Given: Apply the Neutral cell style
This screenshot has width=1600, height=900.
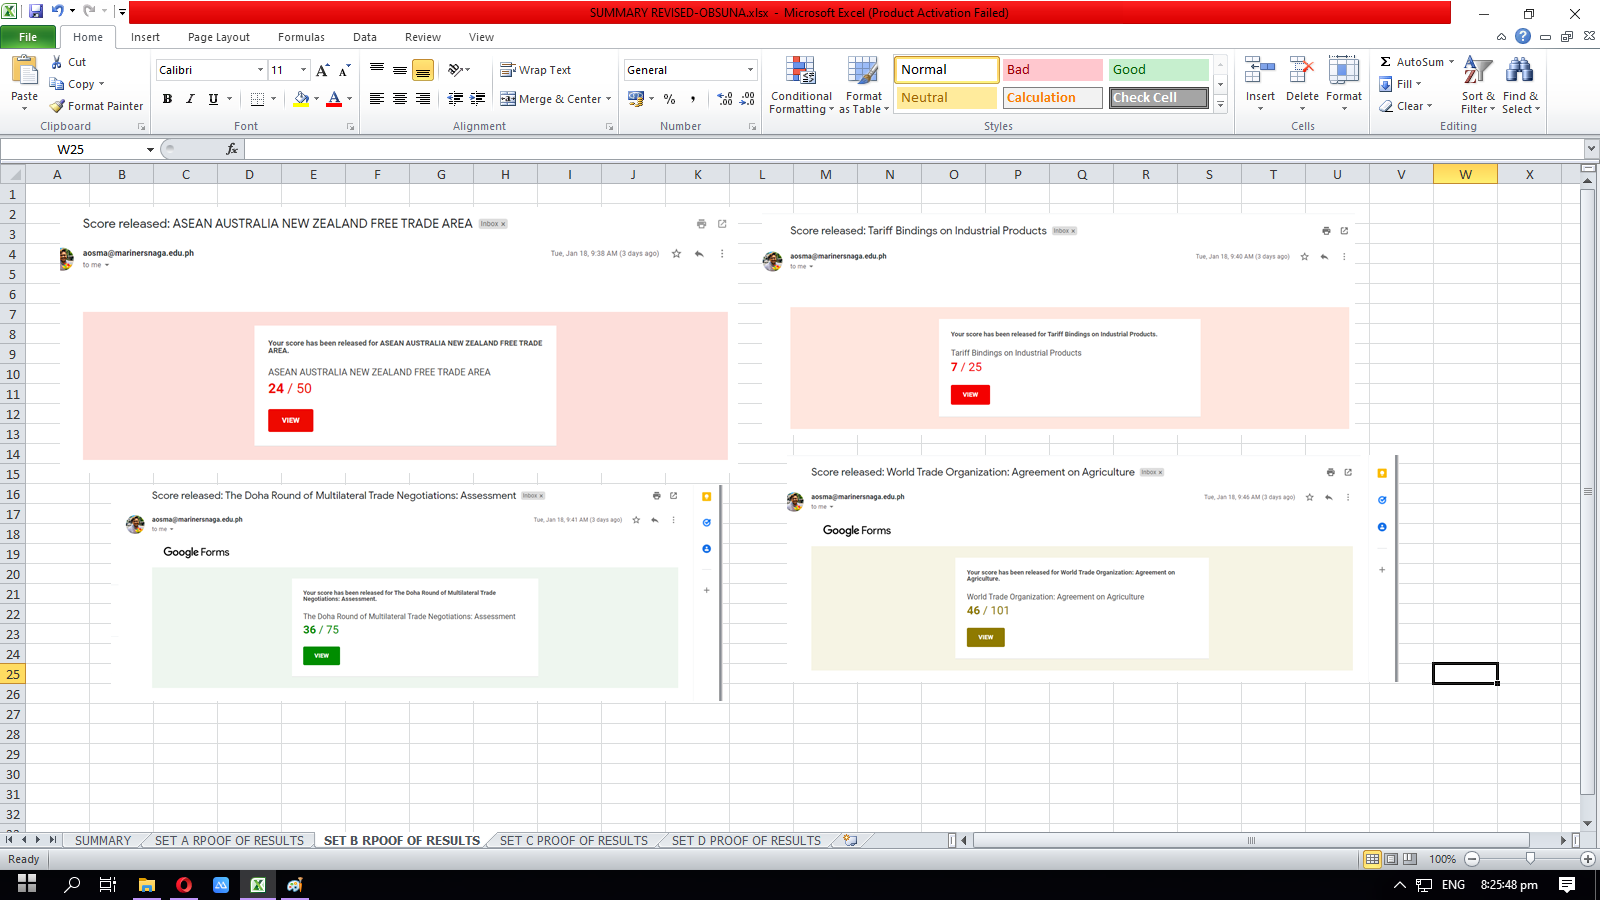Looking at the screenshot, I should (x=946, y=98).
